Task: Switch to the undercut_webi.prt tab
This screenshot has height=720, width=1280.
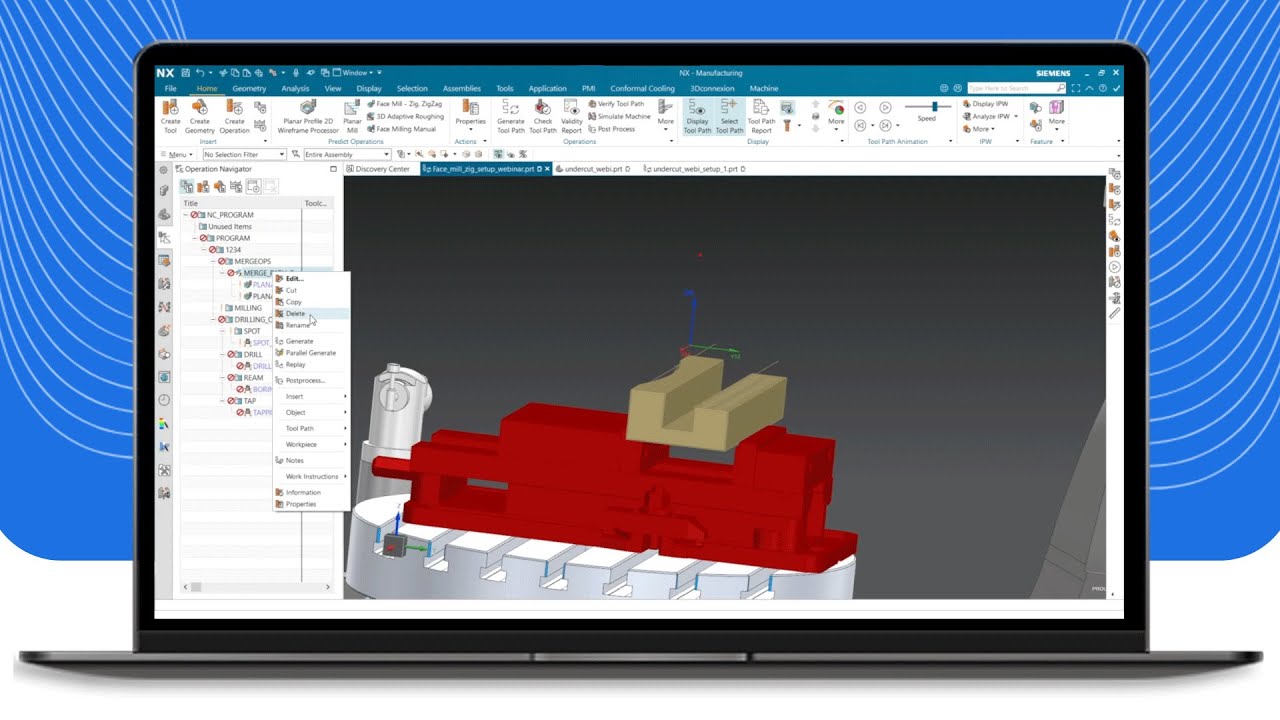Action: coord(592,169)
